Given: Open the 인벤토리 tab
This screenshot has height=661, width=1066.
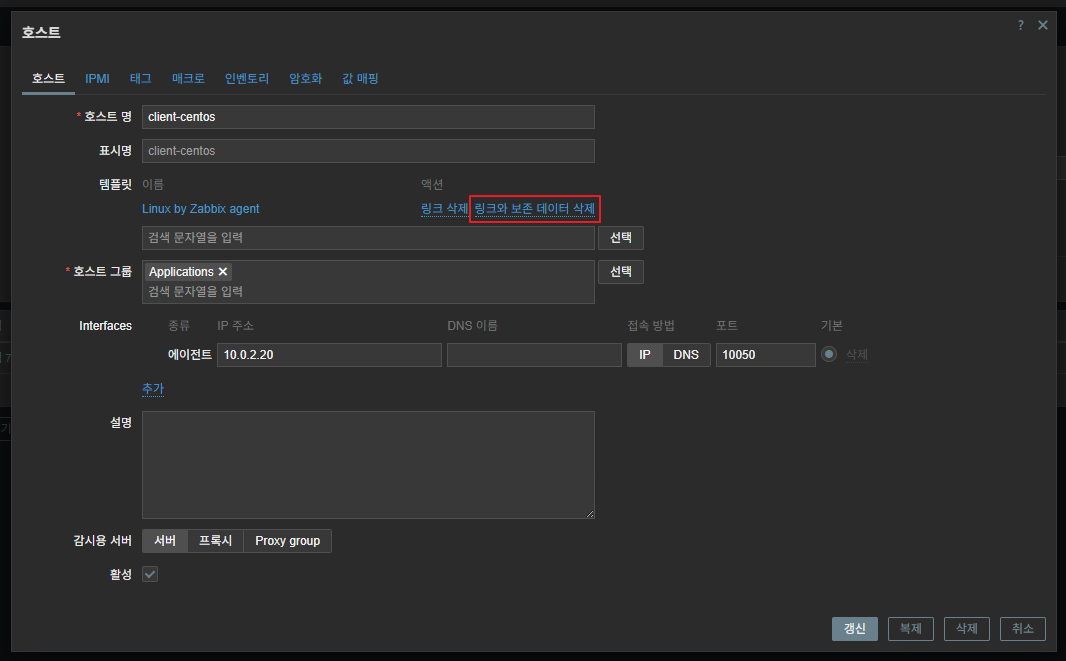Looking at the screenshot, I should pos(247,78).
